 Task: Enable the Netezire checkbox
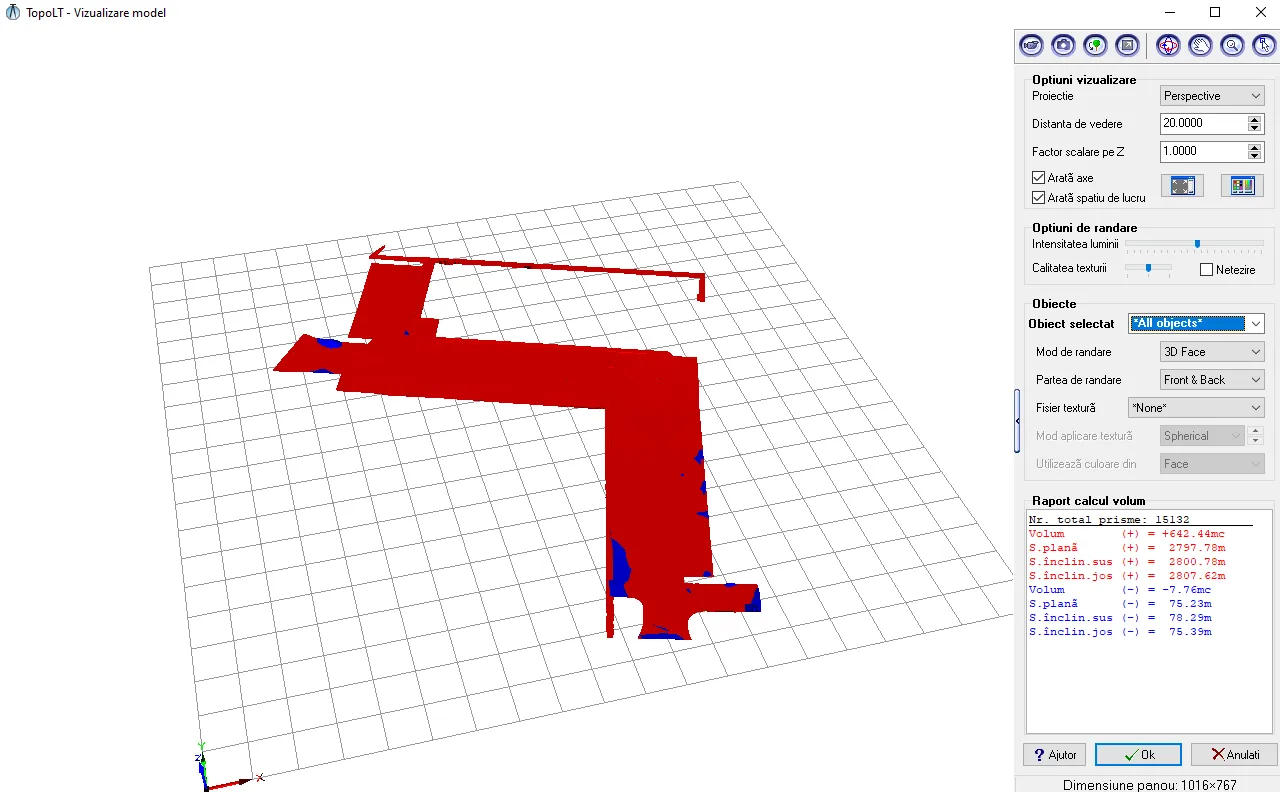(x=1206, y=270)
